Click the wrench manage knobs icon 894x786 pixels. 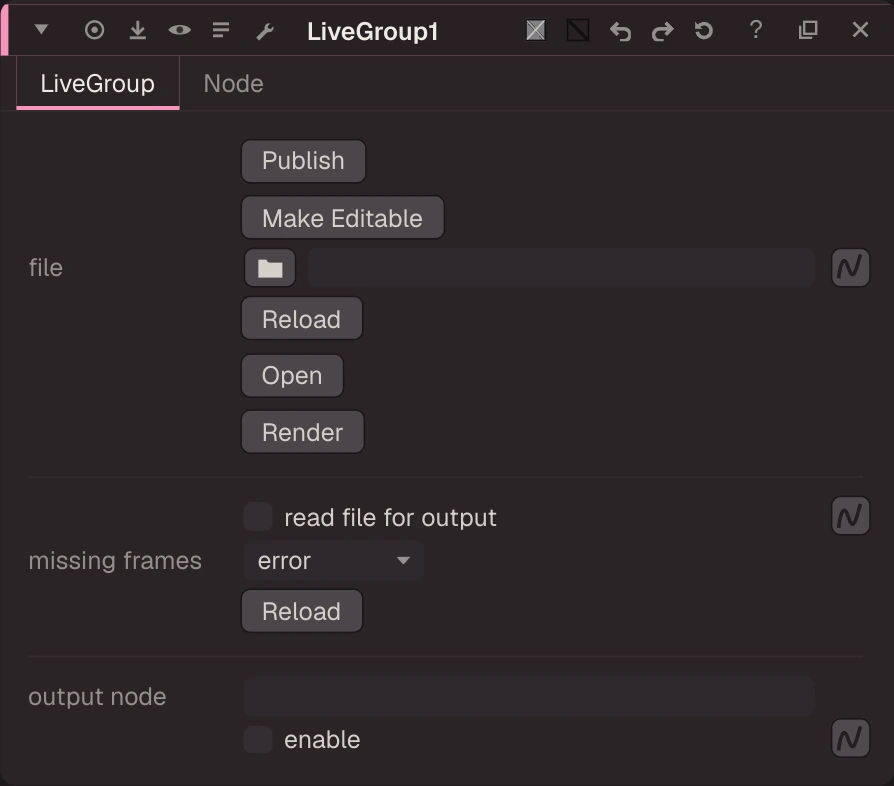(265, 31)
